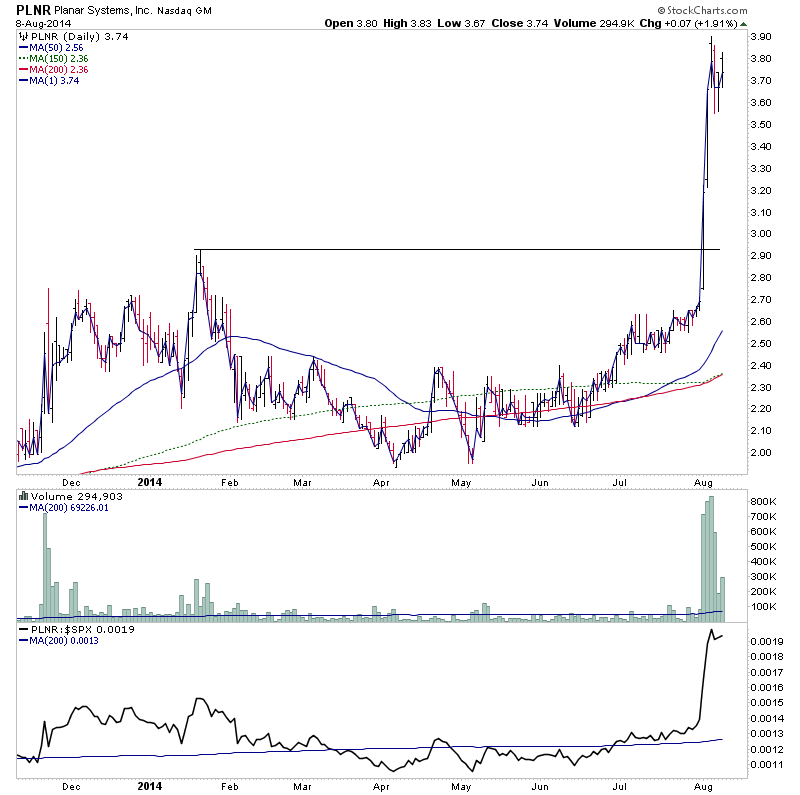Click the horizontal resistance line near 2.93
The height and width of the screenshot is (795, 800).
click(x=457, y=250)
